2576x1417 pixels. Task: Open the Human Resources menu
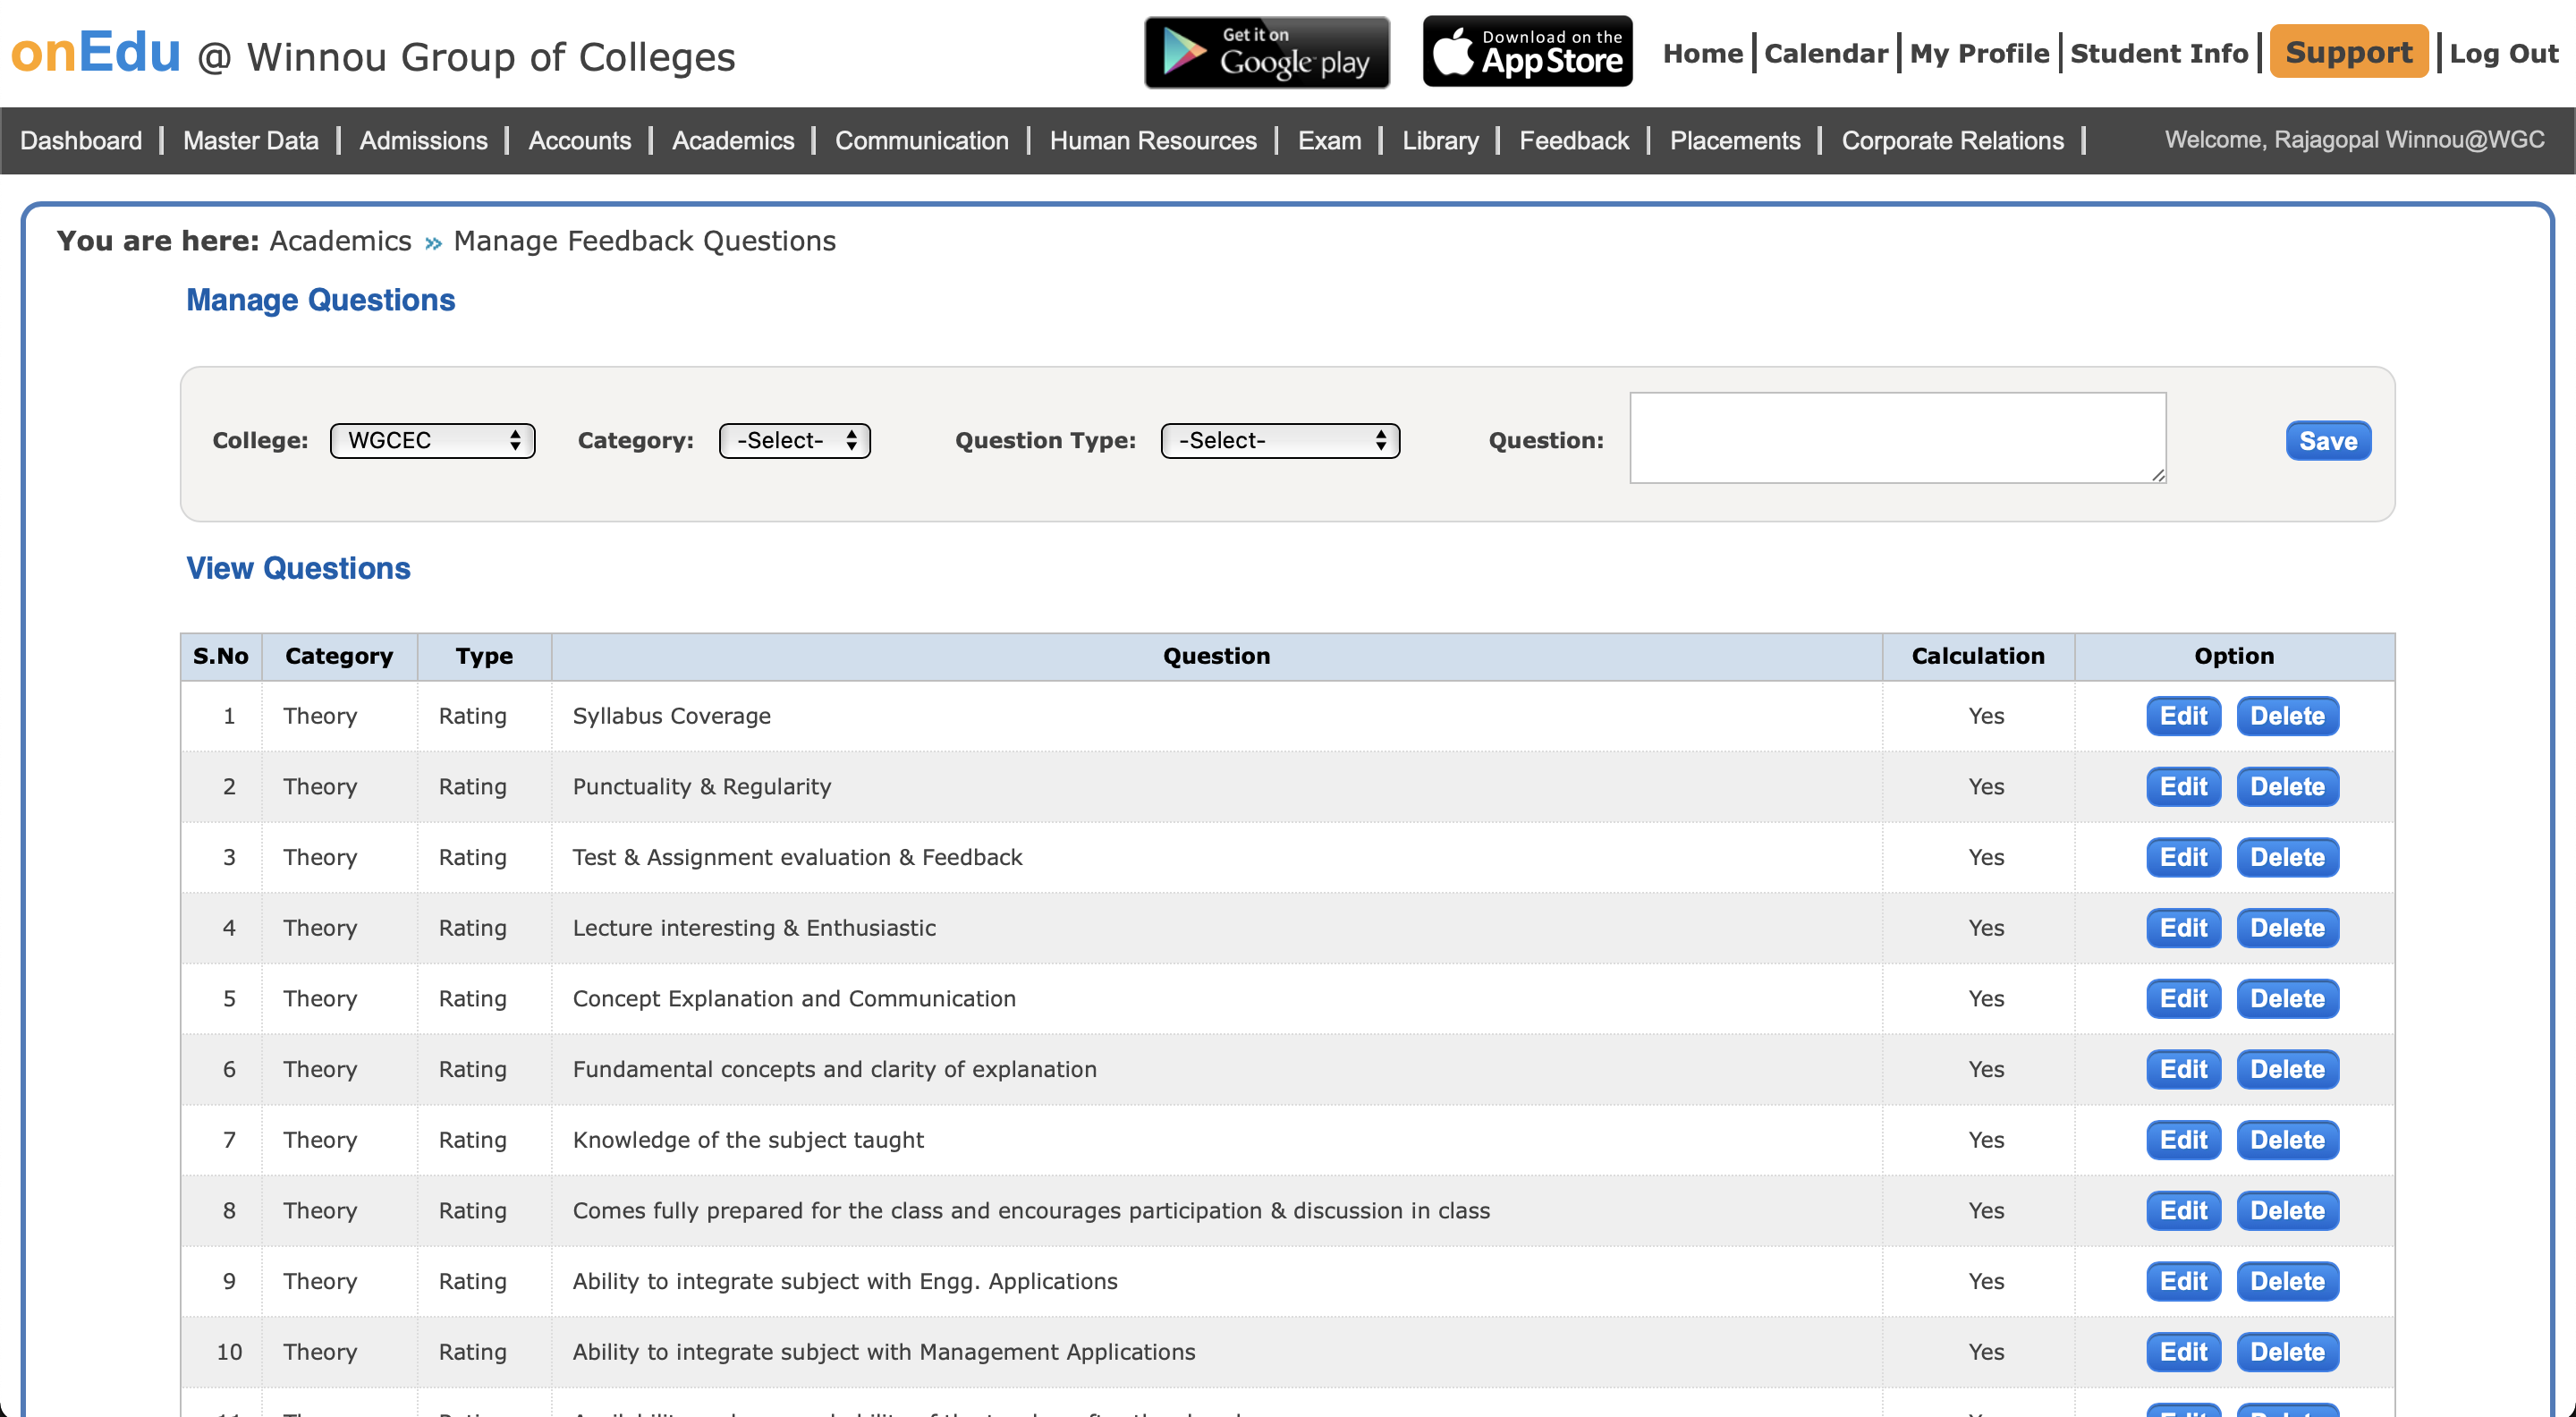1152,140
